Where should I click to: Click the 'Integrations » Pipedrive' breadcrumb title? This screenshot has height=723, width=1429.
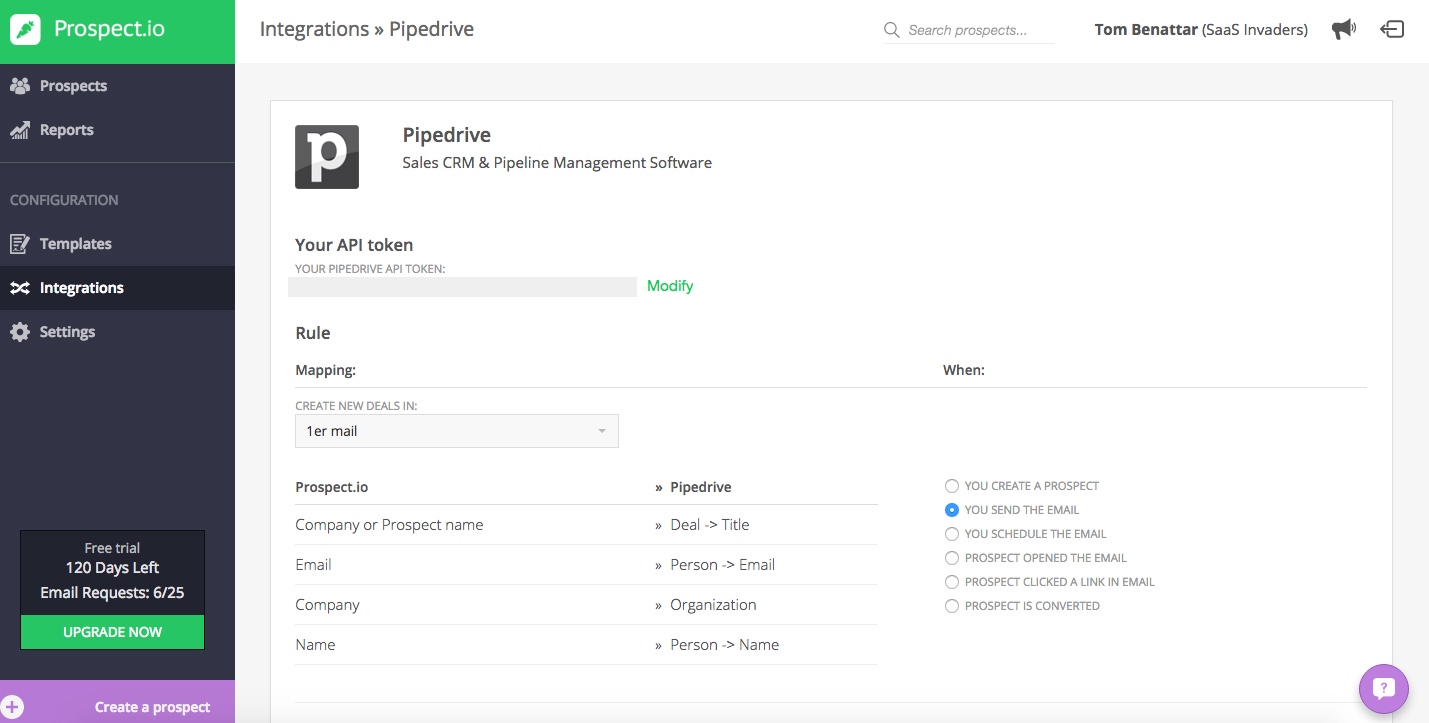pyautogui.click(x=367, y=29)
